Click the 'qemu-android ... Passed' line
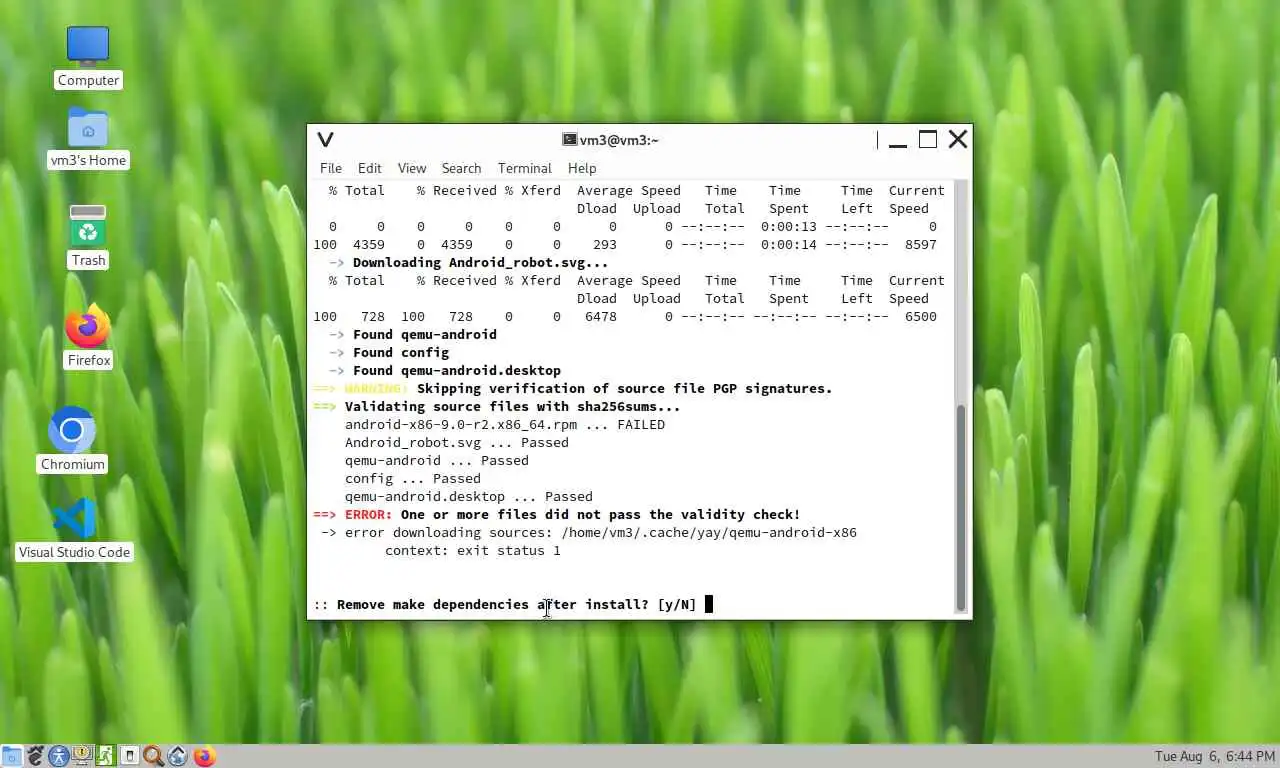Screen dimensions: 1280x768 coord(437,461)
